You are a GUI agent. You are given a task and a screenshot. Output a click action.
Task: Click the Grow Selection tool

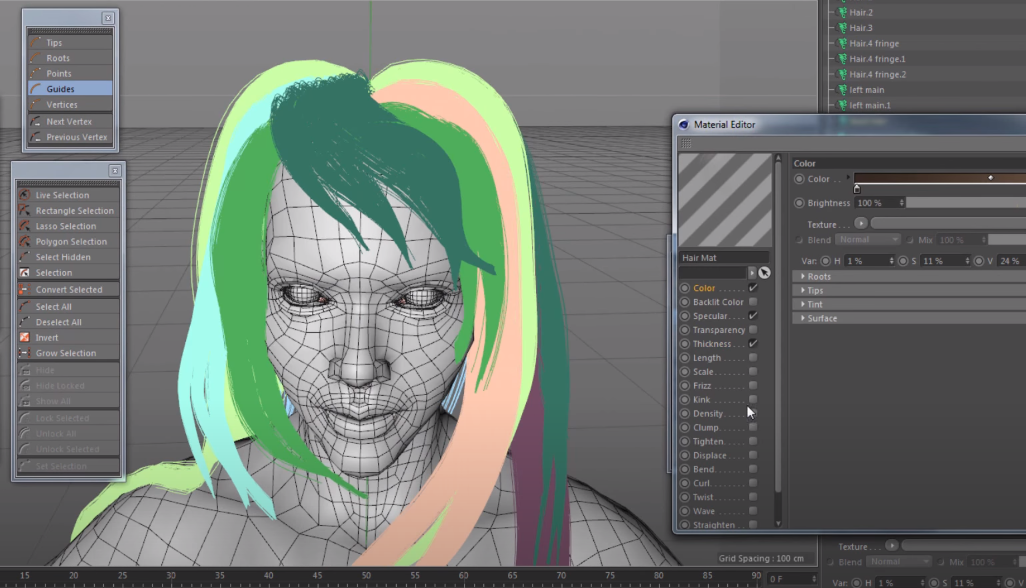pos(66,353)
